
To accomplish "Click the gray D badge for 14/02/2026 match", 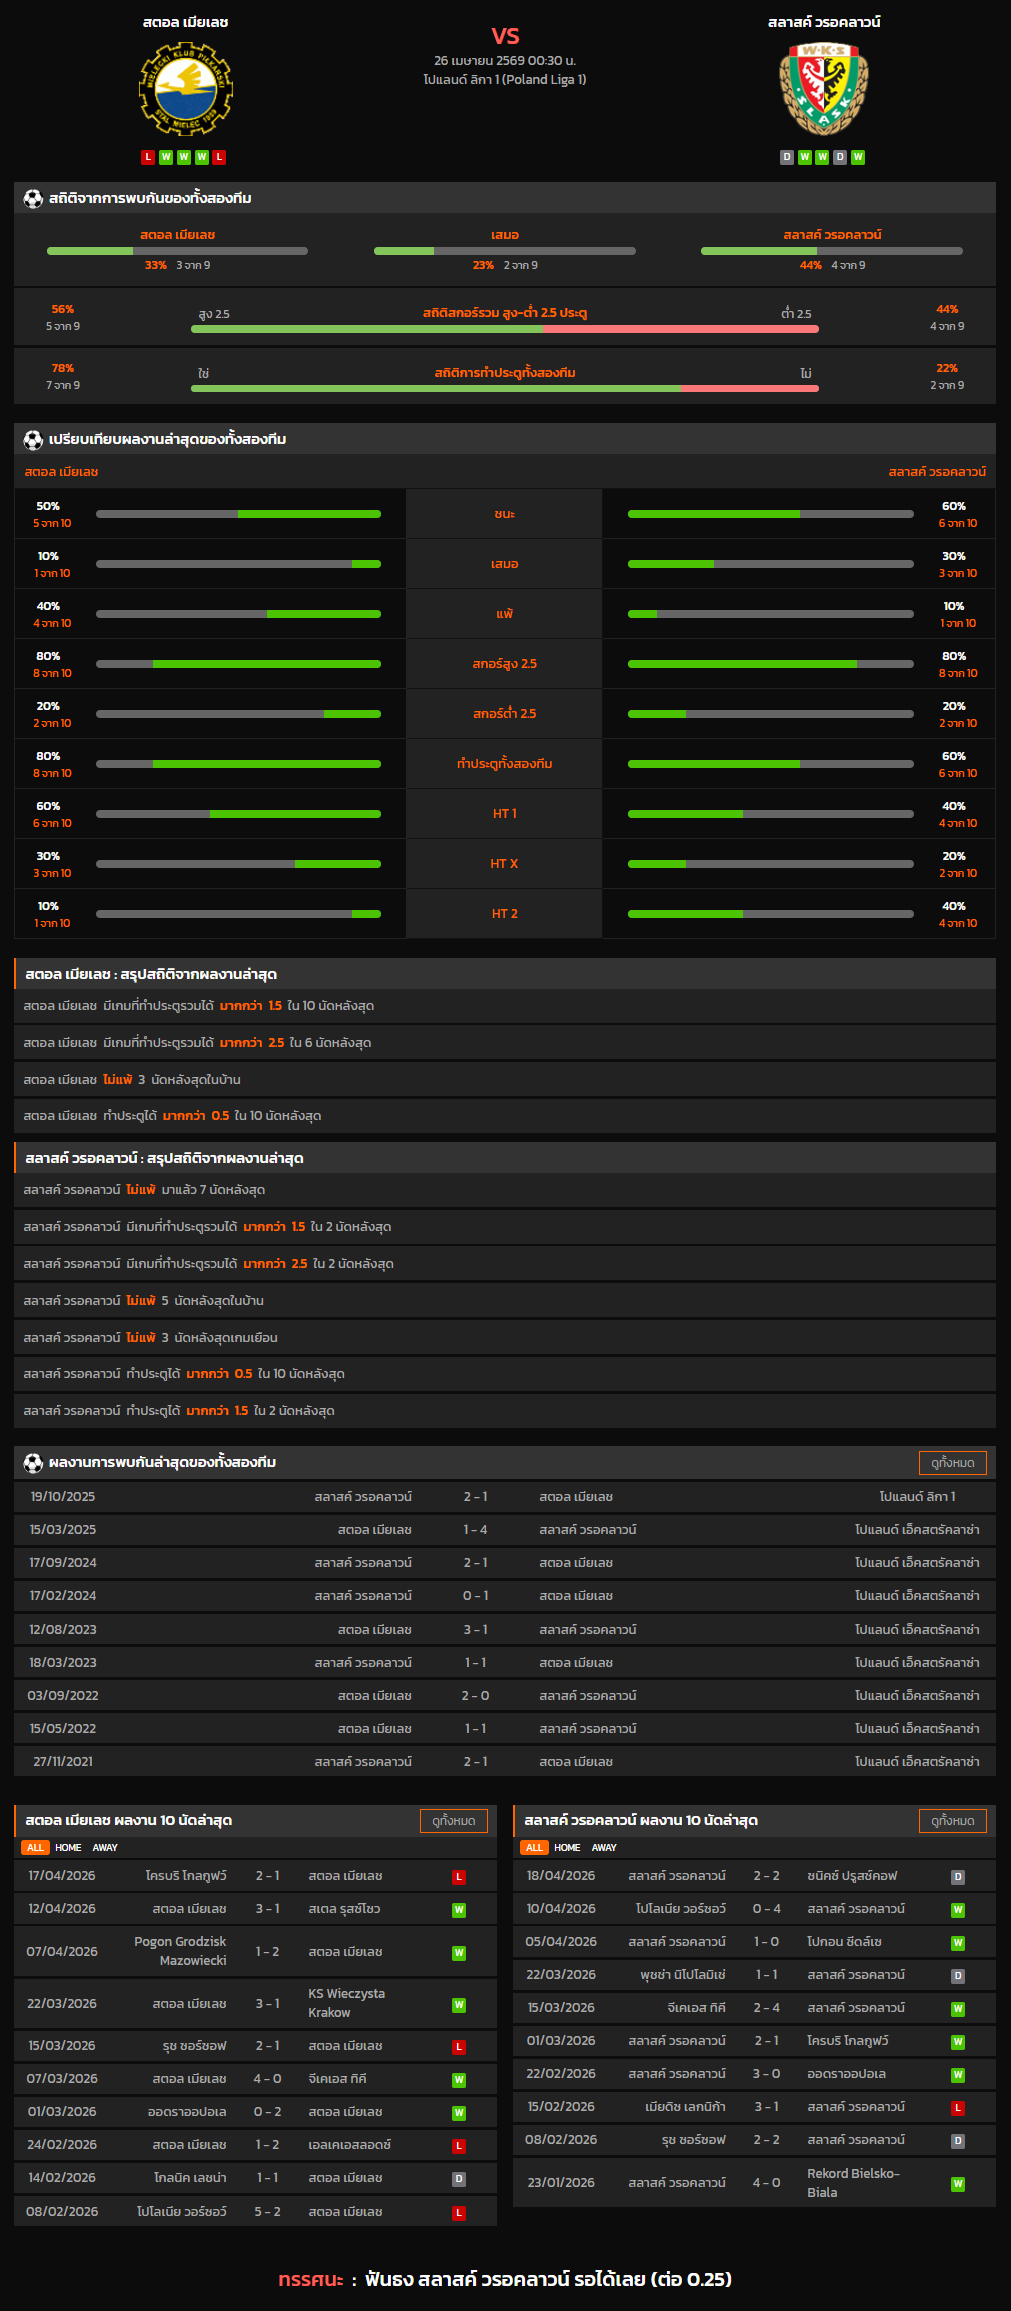I will click(459, 2179).
